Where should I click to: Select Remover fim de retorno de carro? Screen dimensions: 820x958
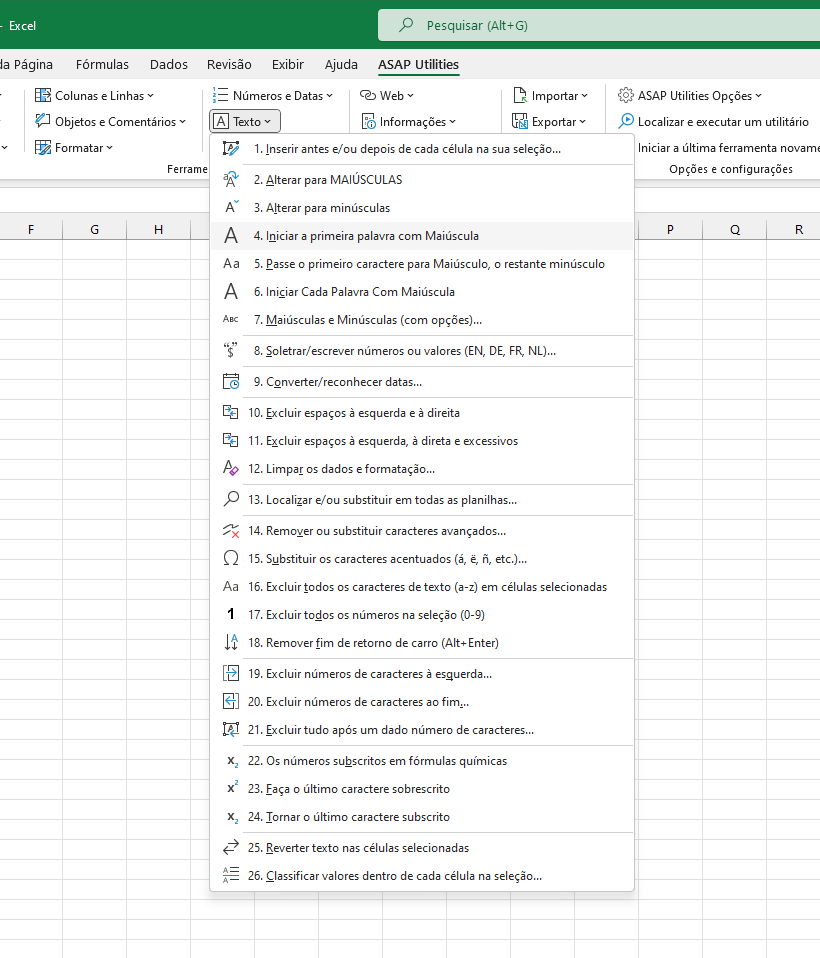coord(422,643)
